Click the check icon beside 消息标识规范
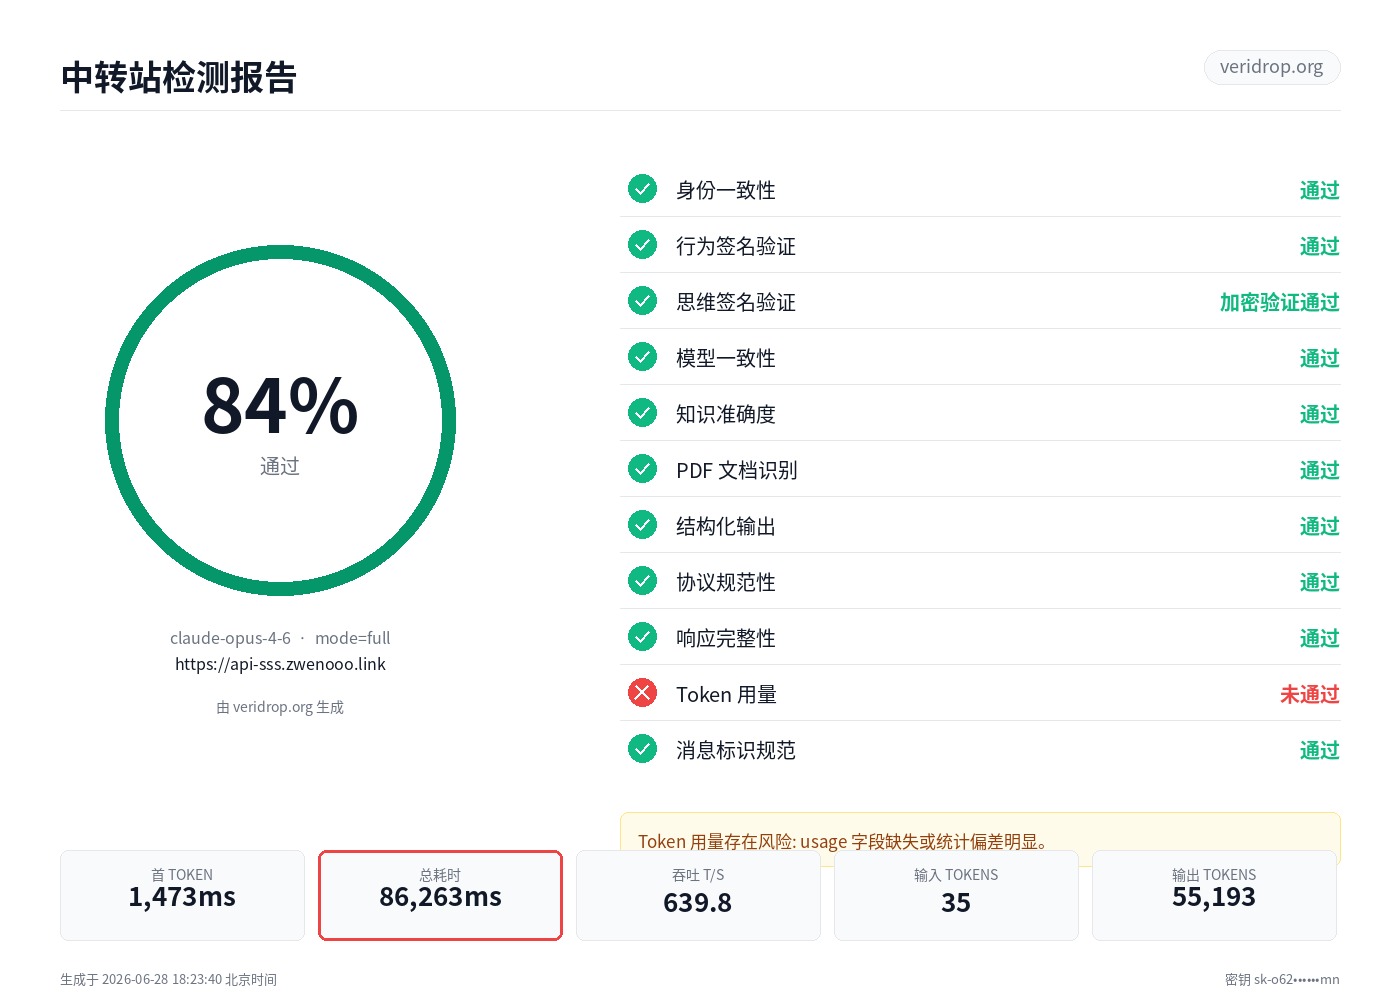 [642, 749]
